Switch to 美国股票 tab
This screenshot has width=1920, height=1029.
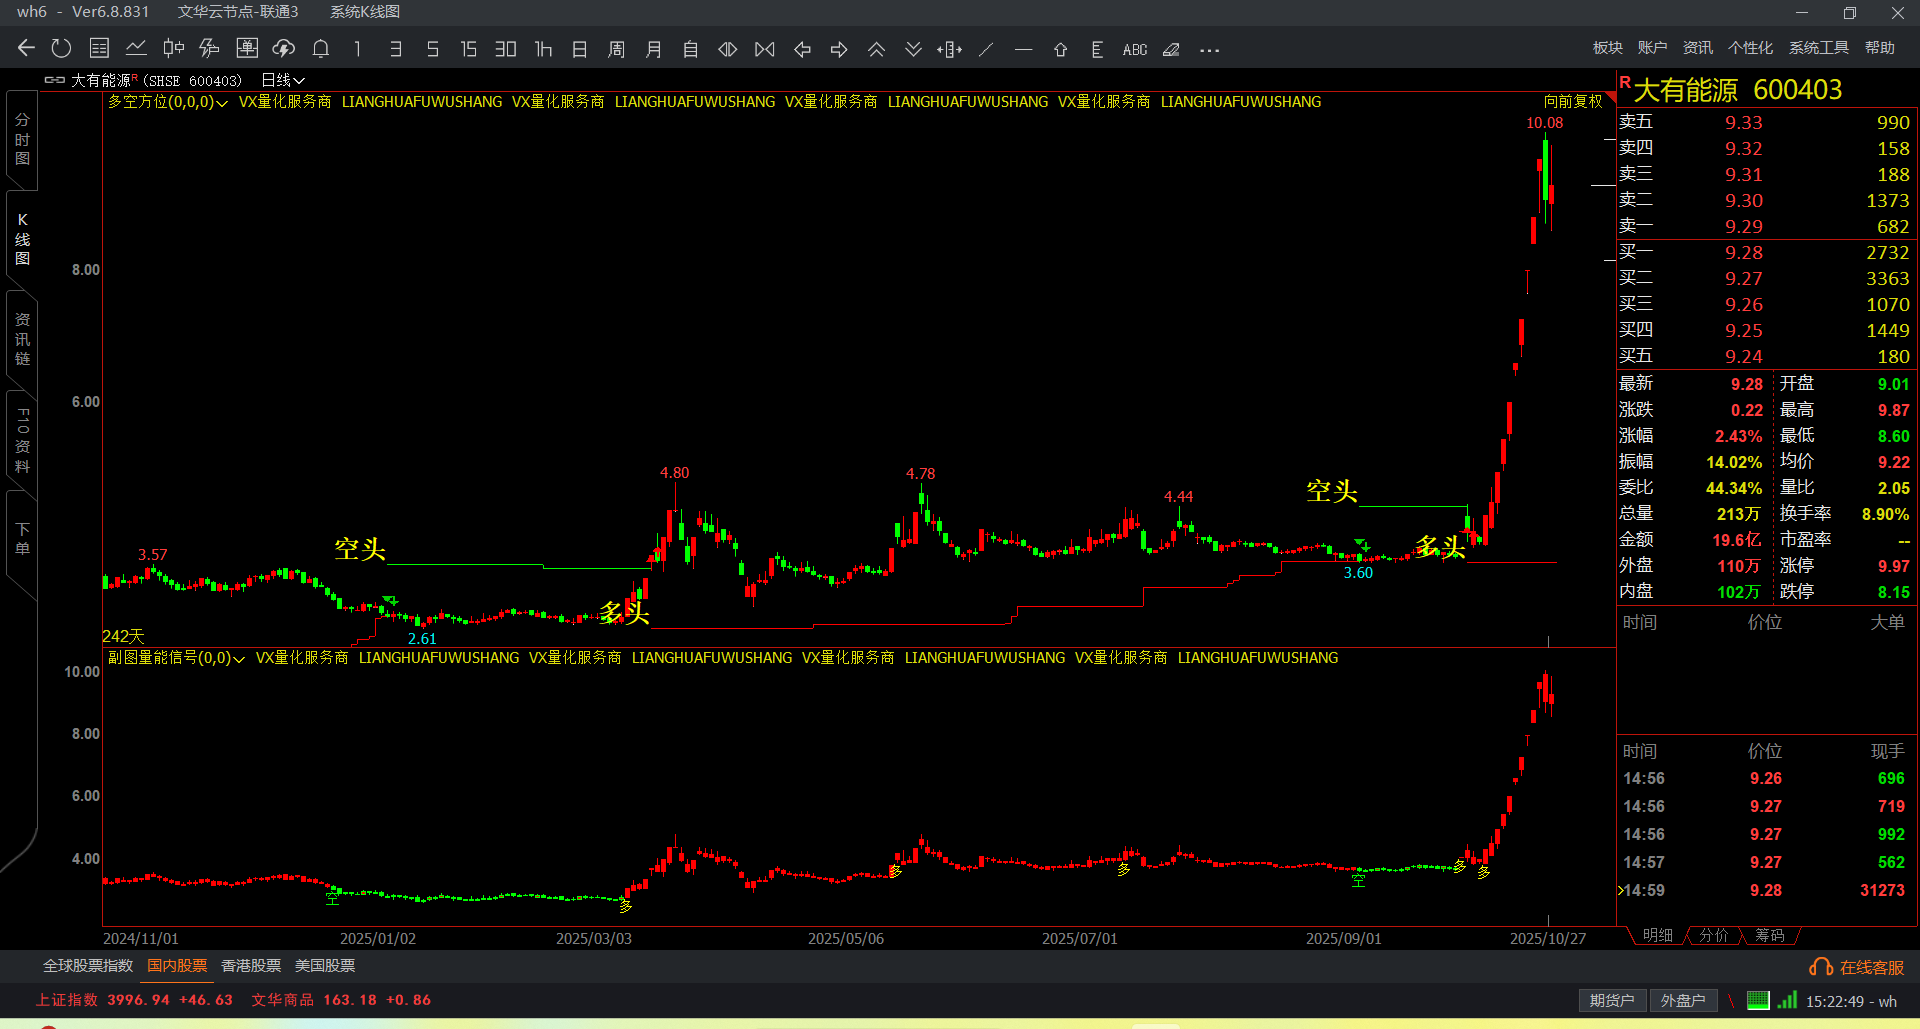click(x=325, y=966)
